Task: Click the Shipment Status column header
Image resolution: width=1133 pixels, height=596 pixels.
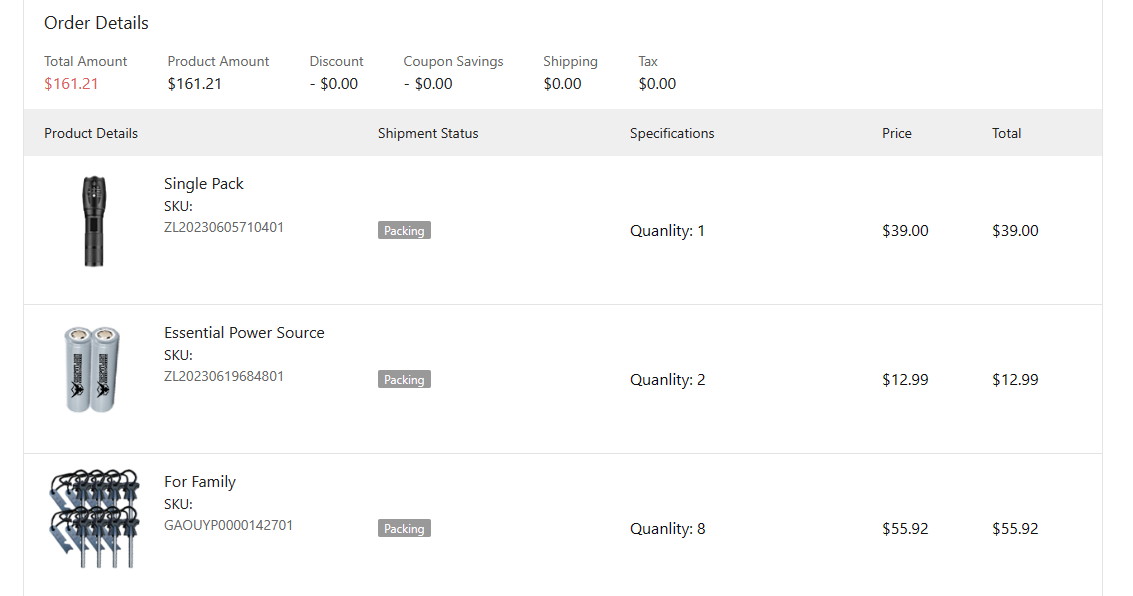Action: point(428,133)
